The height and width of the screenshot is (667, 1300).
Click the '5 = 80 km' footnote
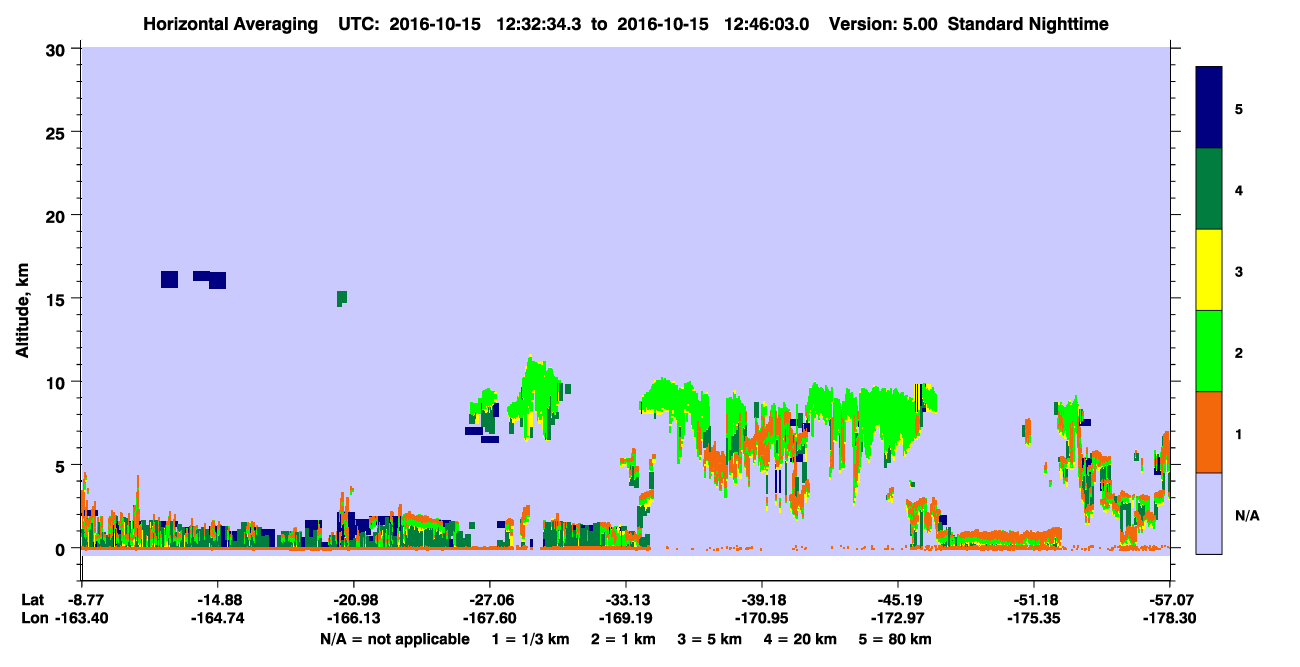[x=896, y=639]
